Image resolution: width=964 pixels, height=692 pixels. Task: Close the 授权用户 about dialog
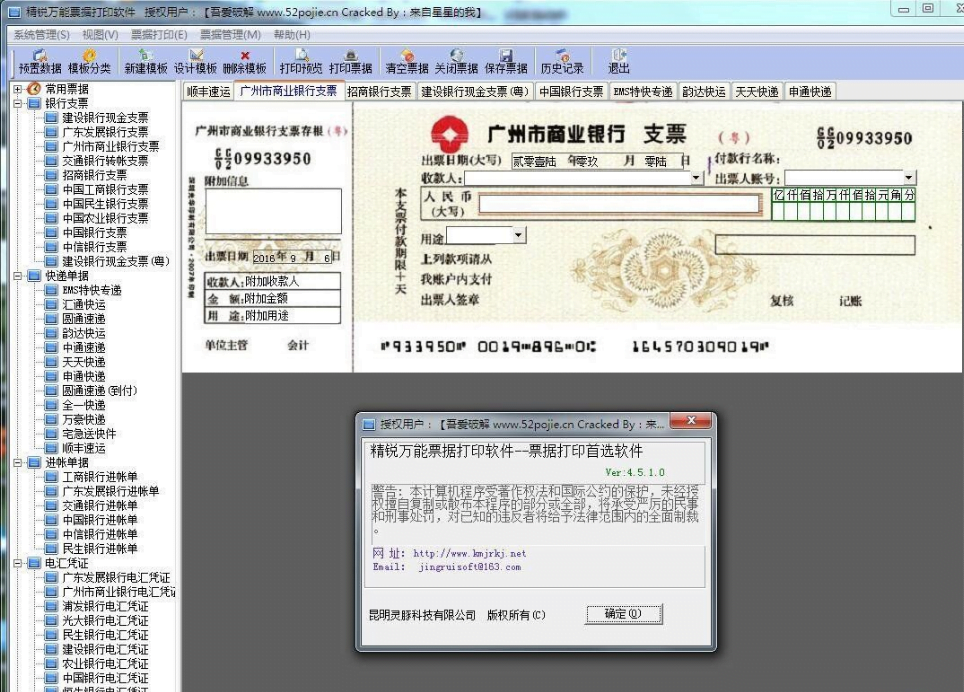pyautogui.click(x=691, y=421)
